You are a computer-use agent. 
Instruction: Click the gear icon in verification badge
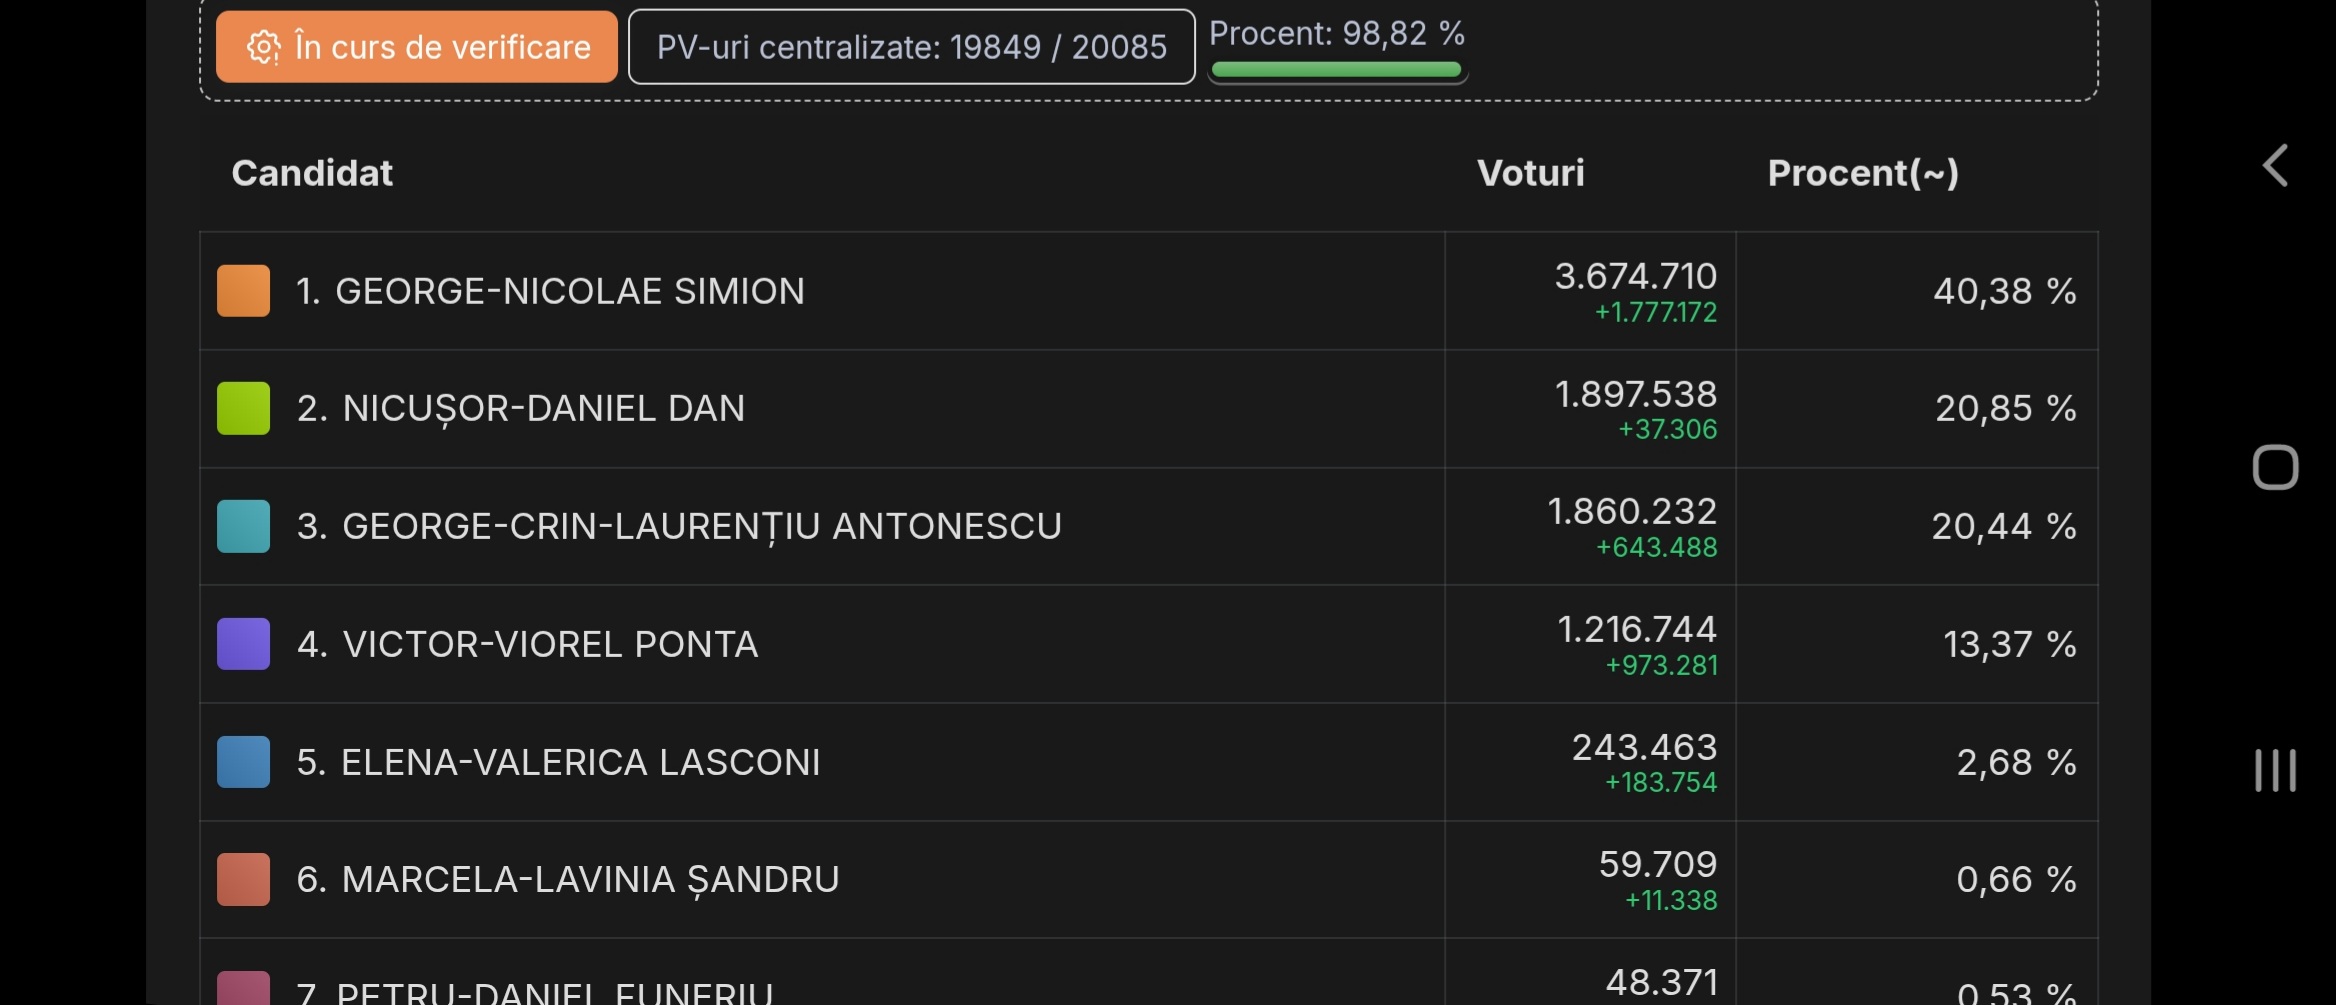point(263,47)
